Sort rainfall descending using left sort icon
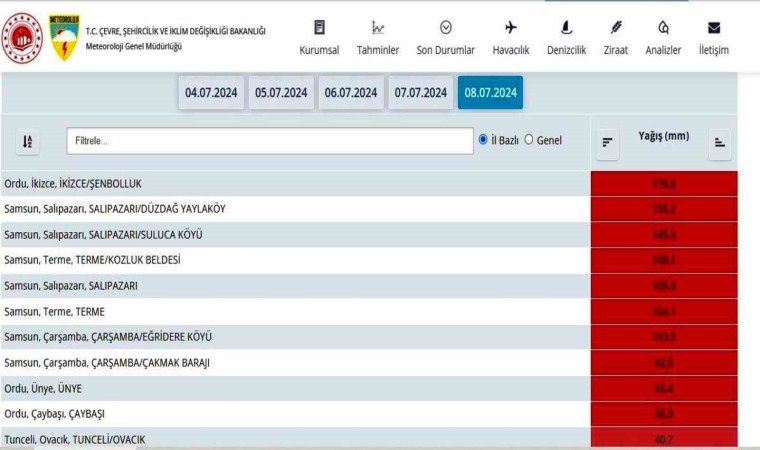760x450 pixels. 607,143
